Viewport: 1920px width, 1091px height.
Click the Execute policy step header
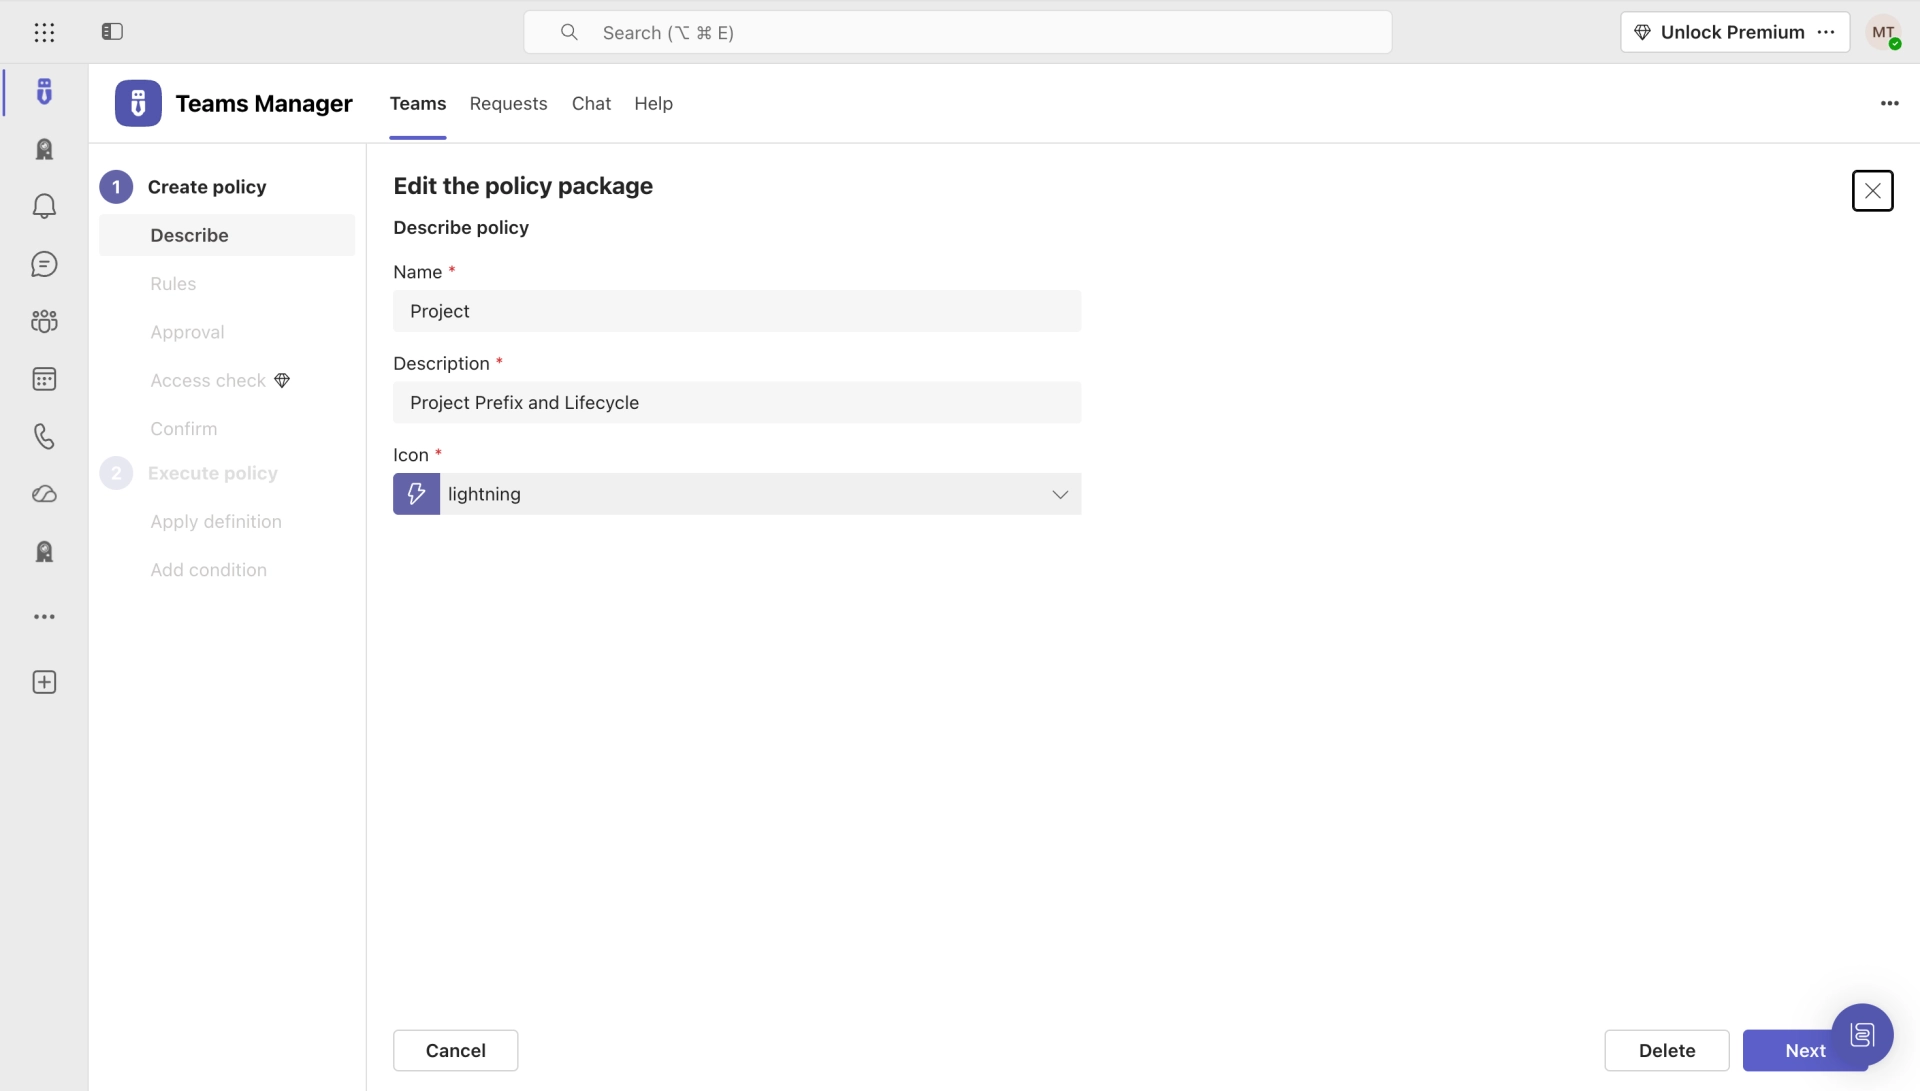coord(189,473)
